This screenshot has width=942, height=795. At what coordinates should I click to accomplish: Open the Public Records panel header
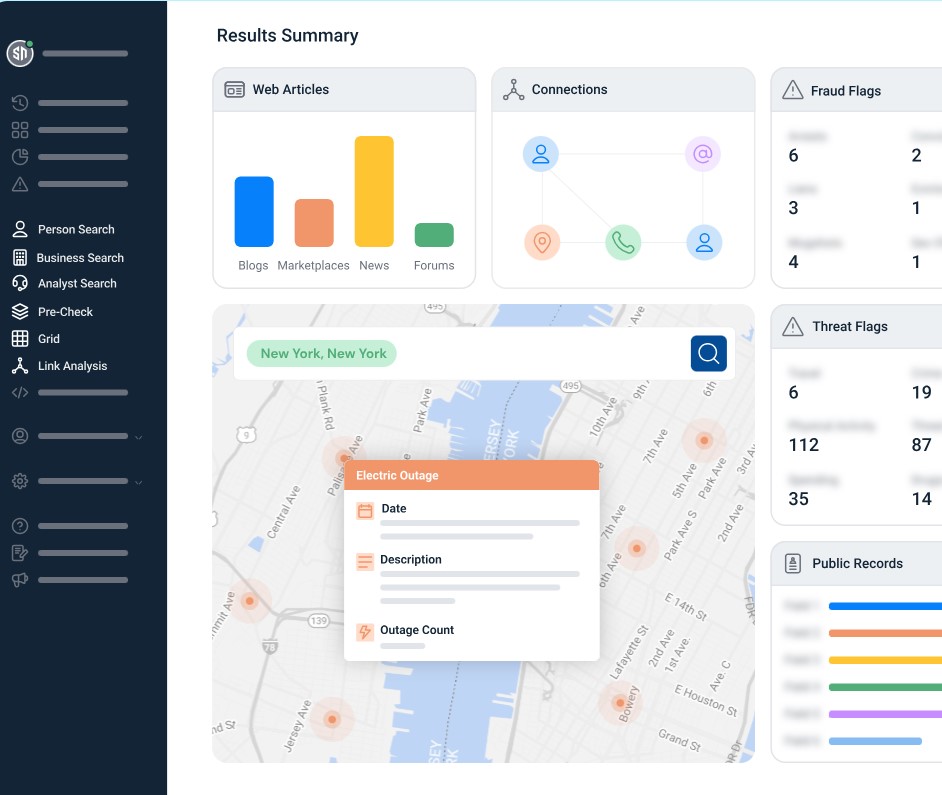[856, 564]
